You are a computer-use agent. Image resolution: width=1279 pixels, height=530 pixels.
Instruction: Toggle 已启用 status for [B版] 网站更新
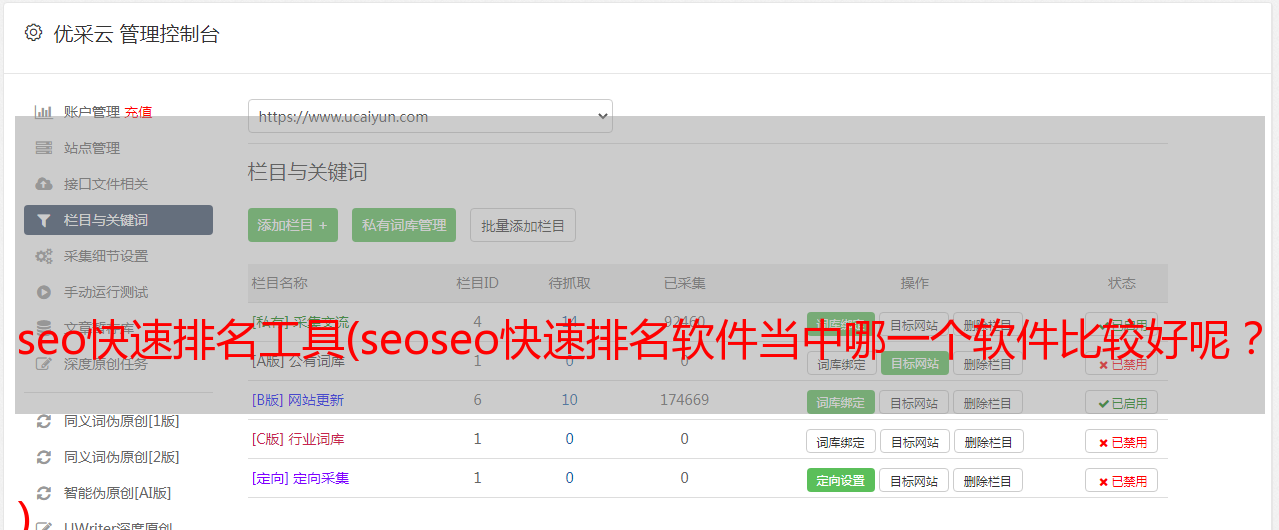(1121, 403)
